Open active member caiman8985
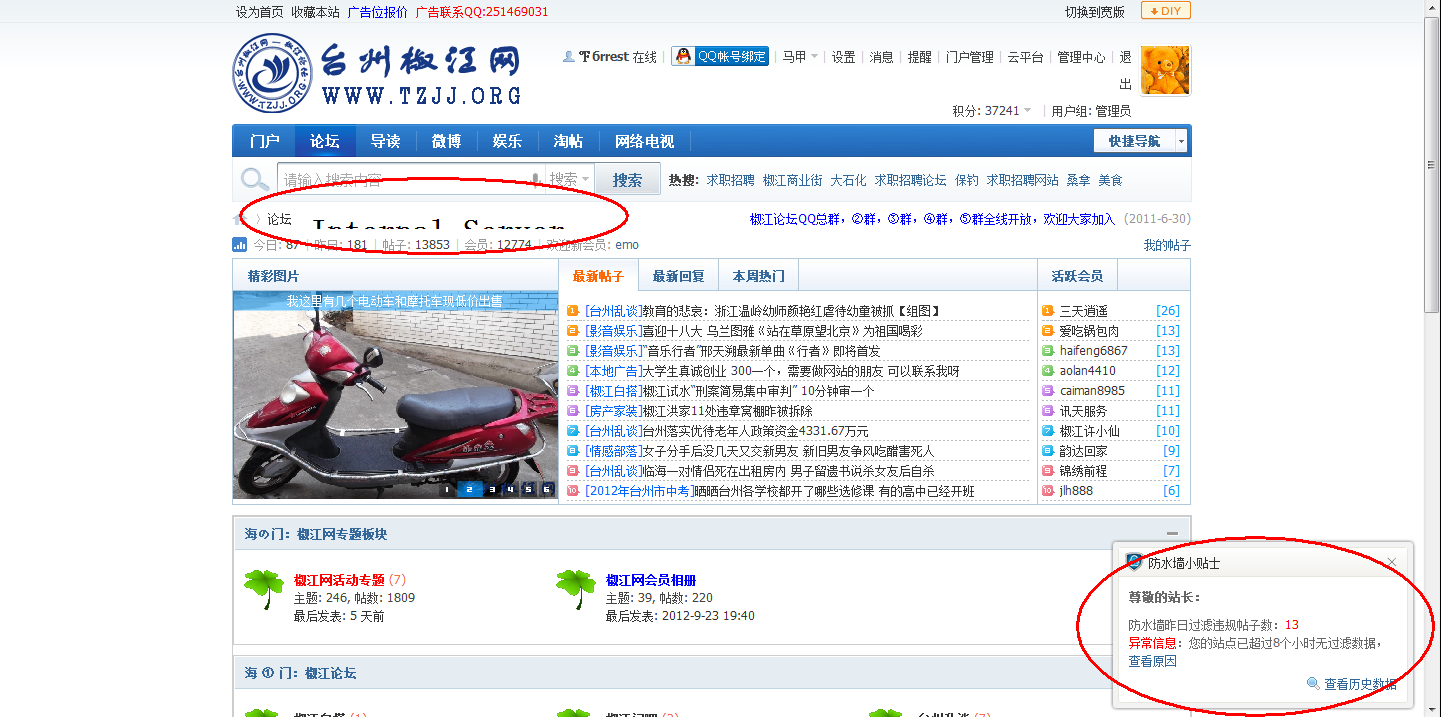The width and height of the screenshot is (1441, 717). click(1092, 391)
